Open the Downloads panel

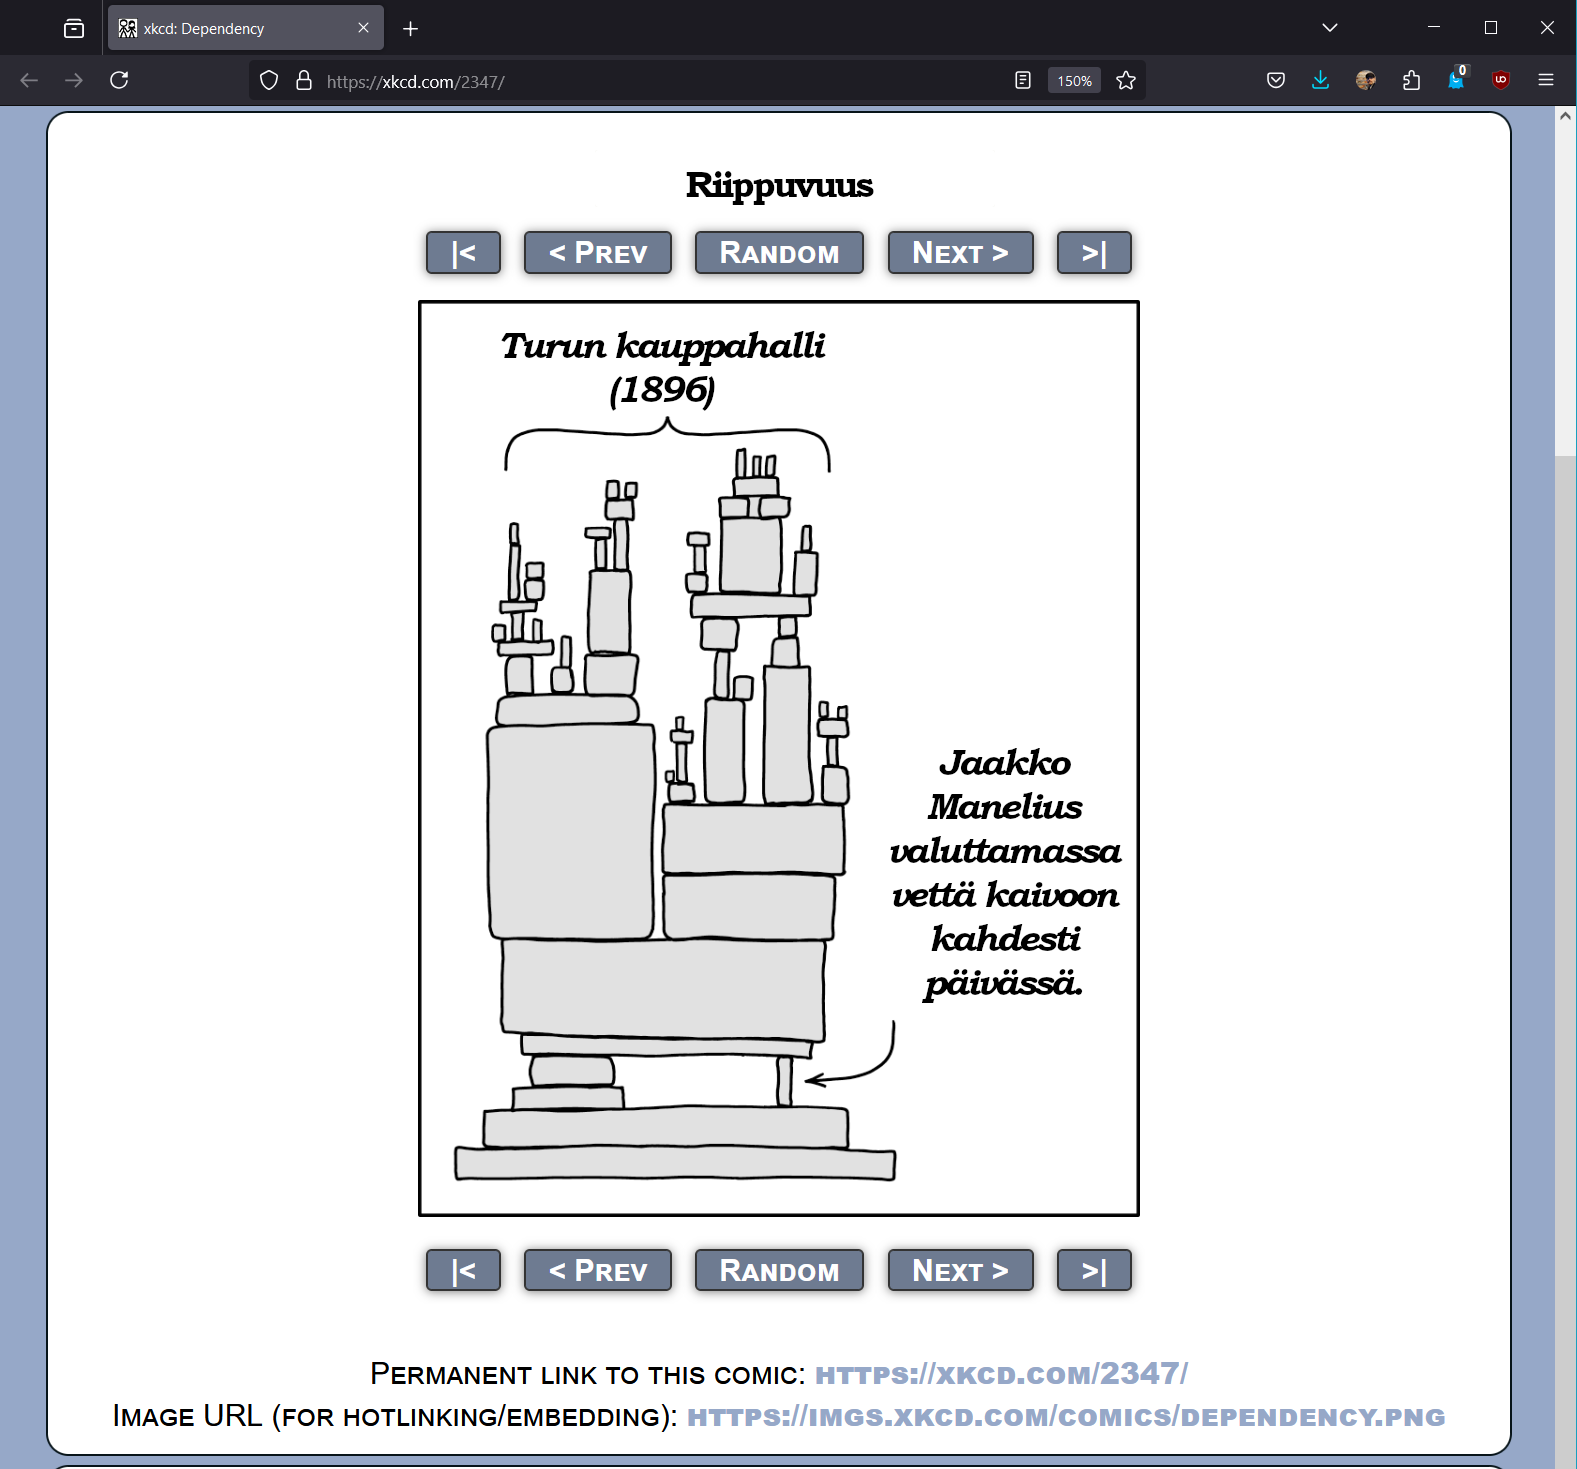click(1320, 80)
